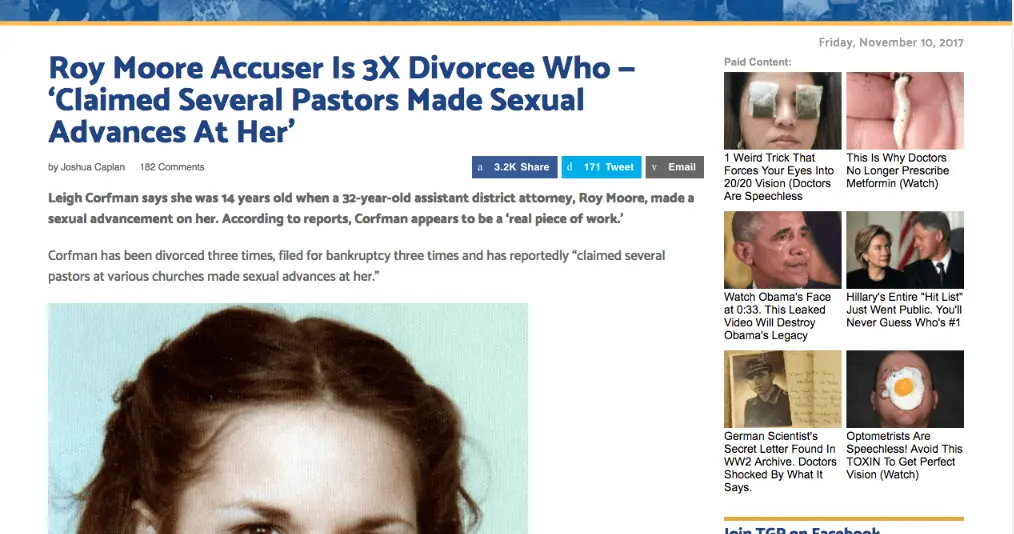Click the Twitter icon in Tweet button
Image resolution: width=1014 pixels, height=534 pixels.
(x=569, y=167)
